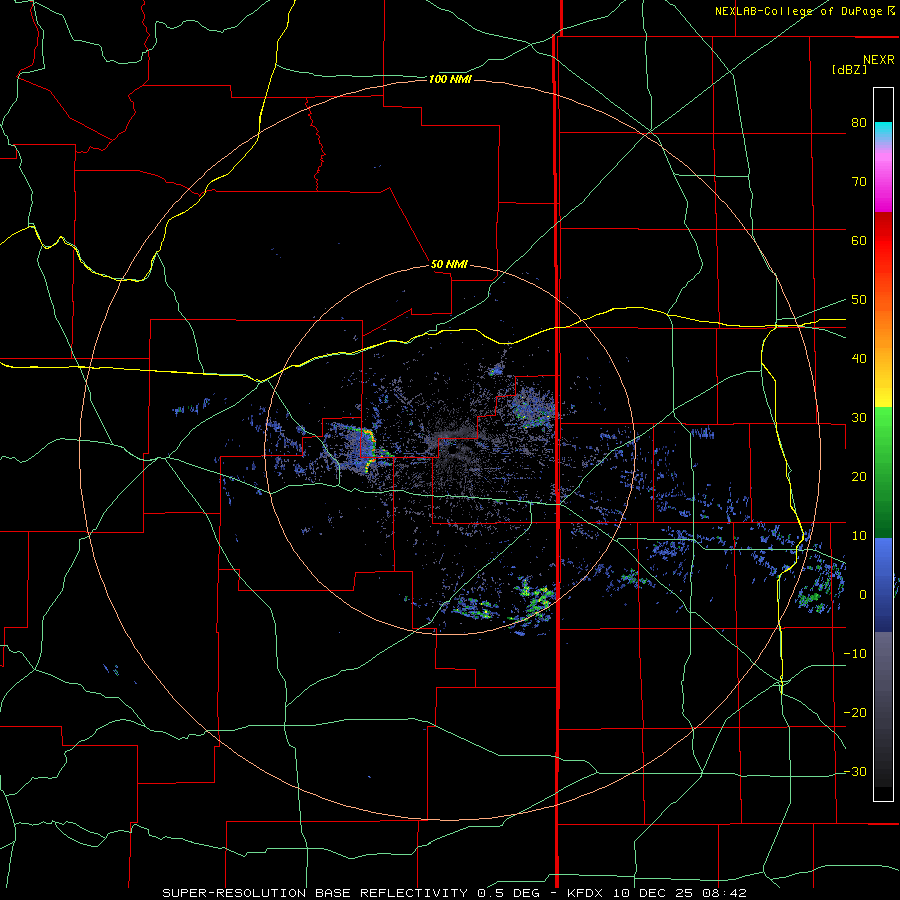
Task: Click the 50 NMI range ring label
Action: click(x=449, y=265)
